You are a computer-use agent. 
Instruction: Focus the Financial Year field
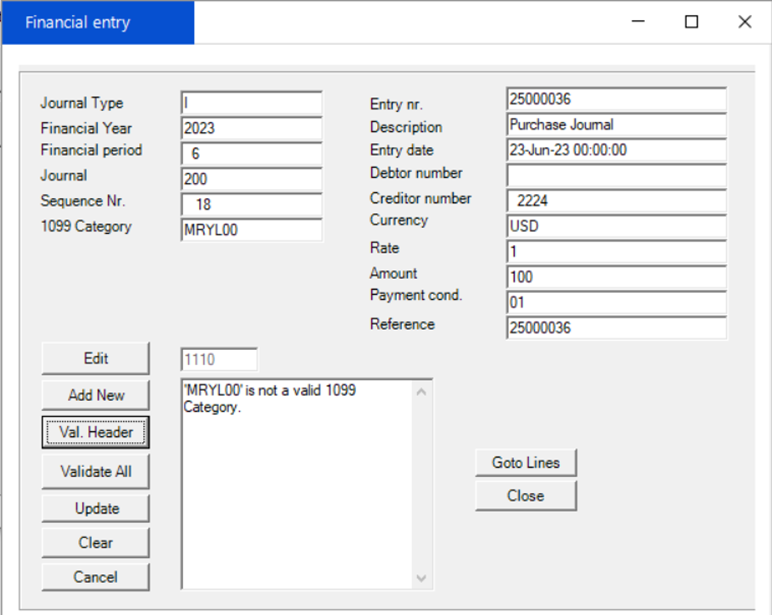coord(251,128)
